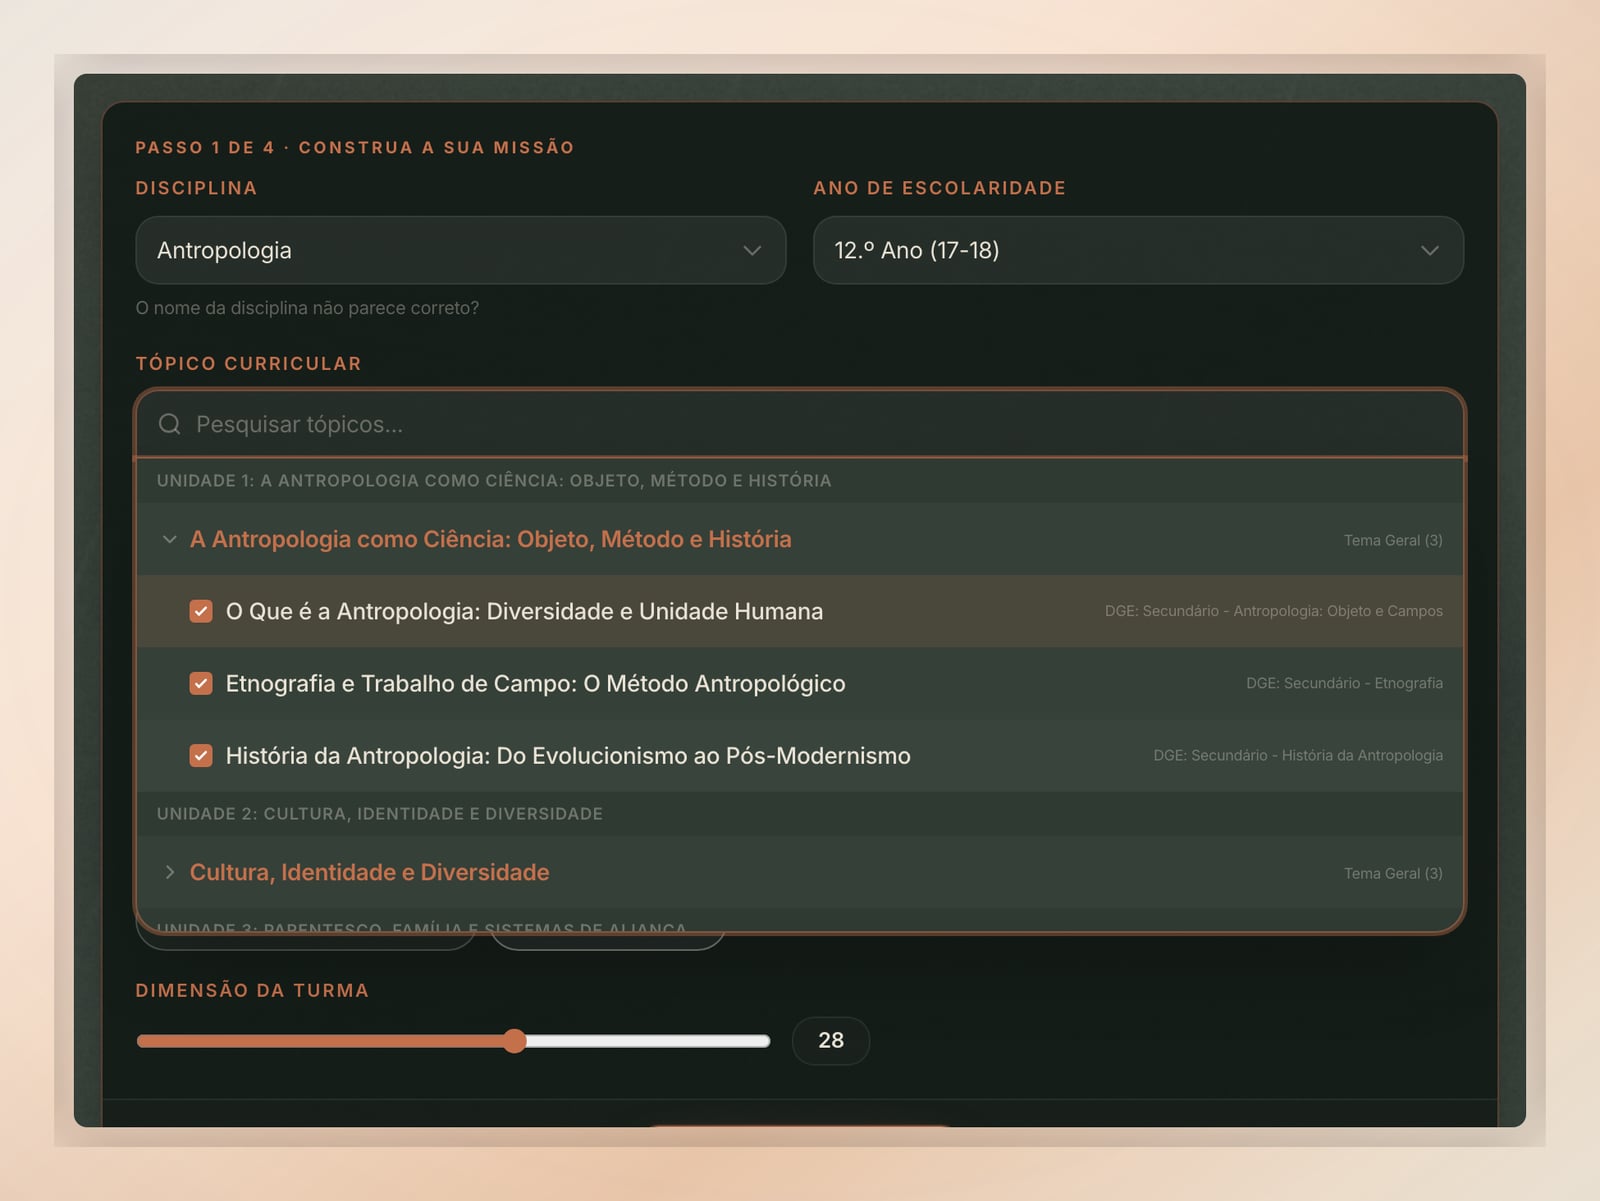Click 'O Que é a Antropologia: Diversidade e Unidade Humana' text
Viewport: 1600px width, 1201px height.
click(524, 611)
